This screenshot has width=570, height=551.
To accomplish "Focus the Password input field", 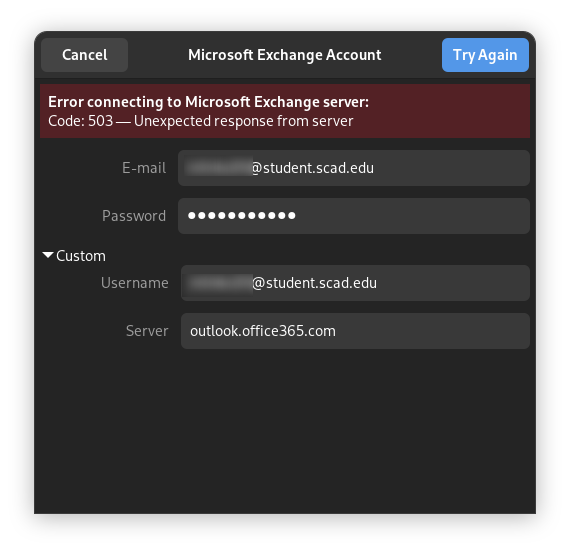I will click(x=353, y=216).
